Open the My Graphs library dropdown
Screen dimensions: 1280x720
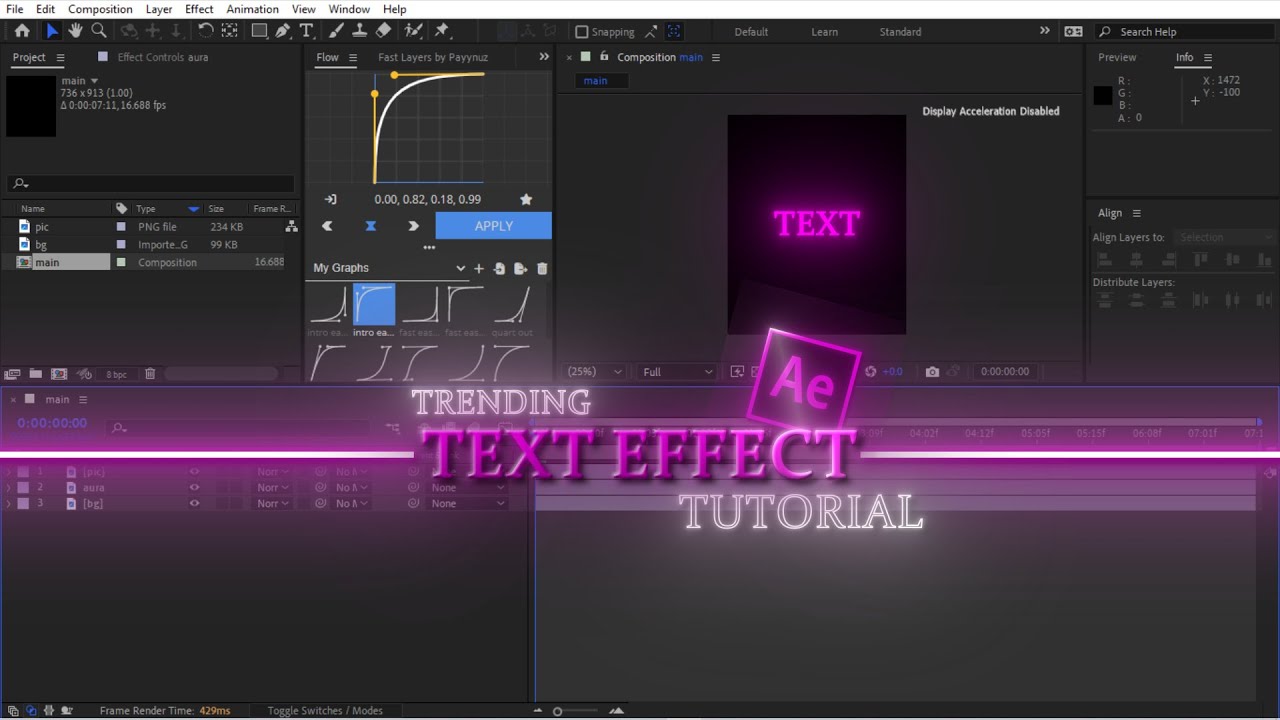click(x=389, y=268)
